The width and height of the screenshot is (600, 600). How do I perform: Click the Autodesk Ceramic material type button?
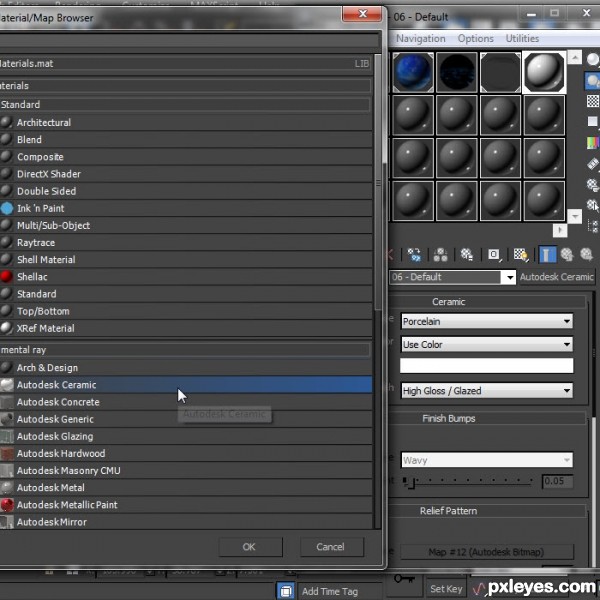tap(557, 277)
